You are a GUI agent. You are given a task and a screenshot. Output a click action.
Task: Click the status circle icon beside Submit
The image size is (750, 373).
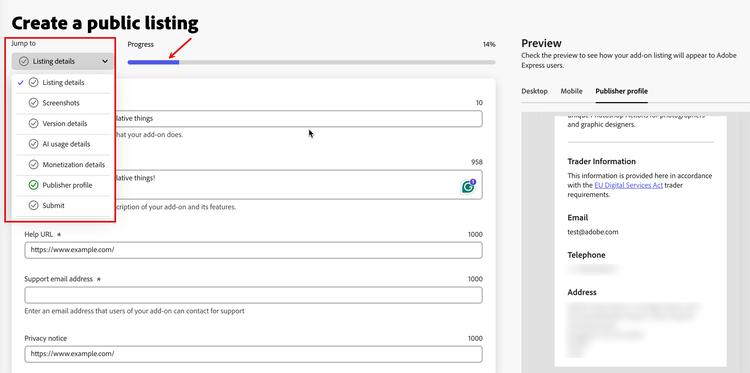point(33,206)
